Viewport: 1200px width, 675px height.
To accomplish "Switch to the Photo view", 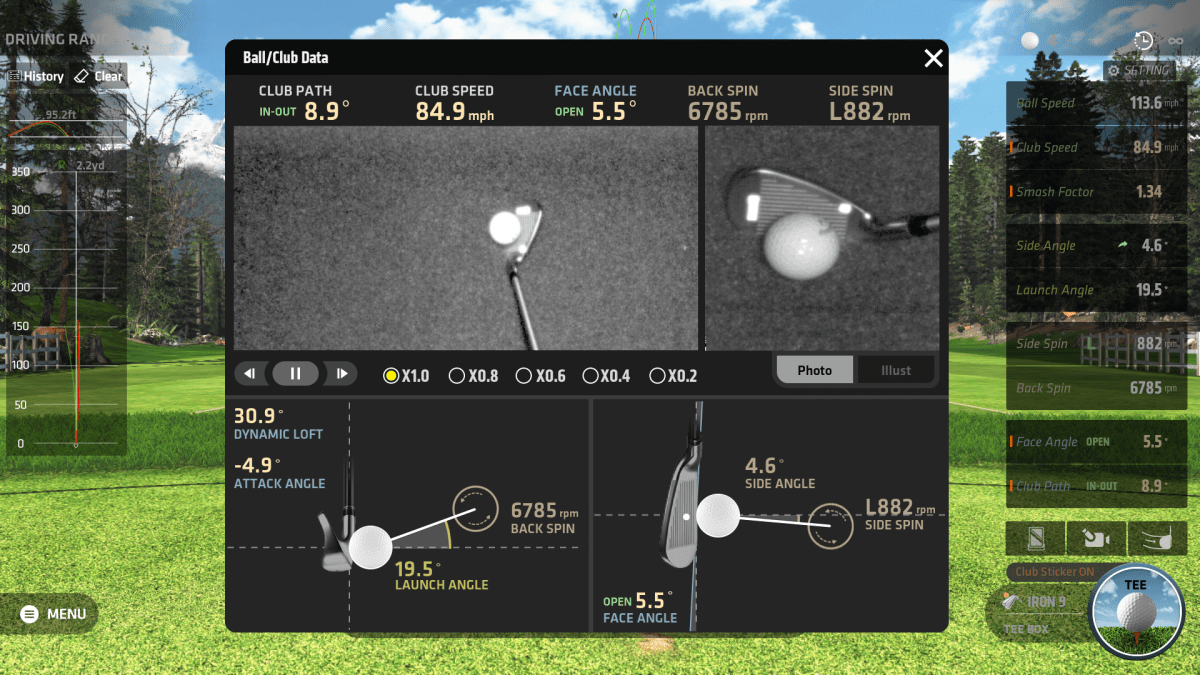I will pyautogui.click(x=814, y=370).
